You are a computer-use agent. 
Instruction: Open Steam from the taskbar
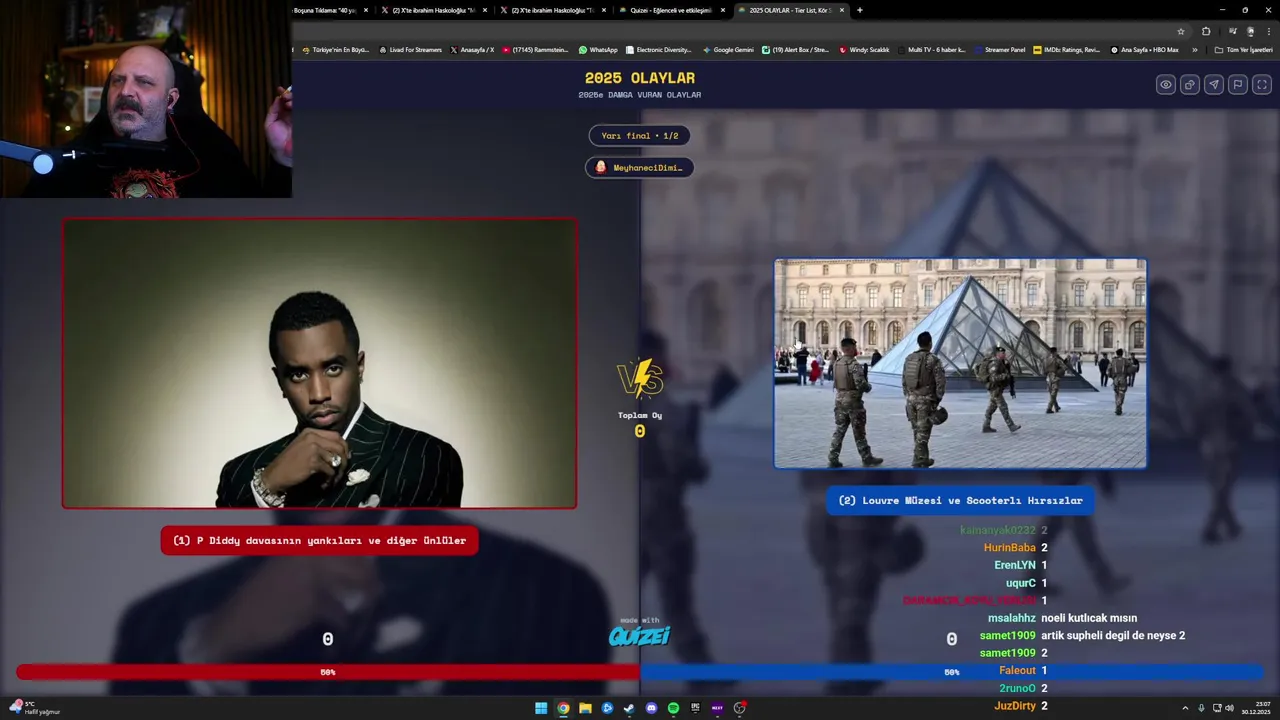(x=629, y=708)
